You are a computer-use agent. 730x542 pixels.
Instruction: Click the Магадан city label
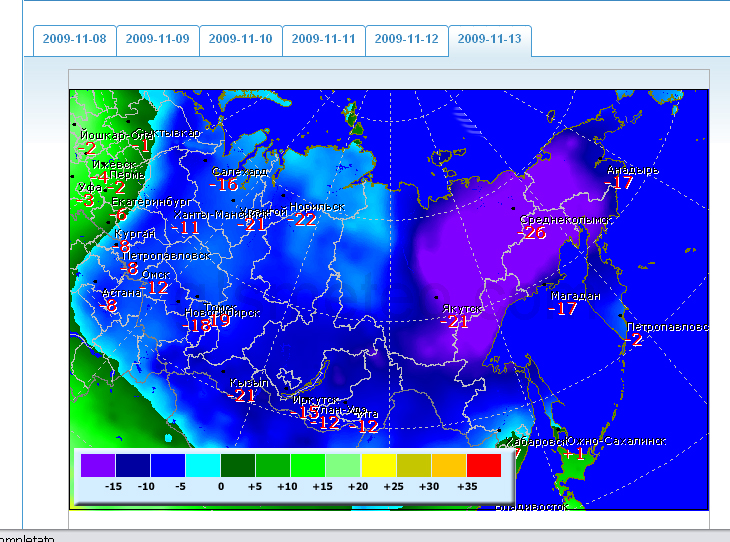pyautogui.click(x=575, y=296)
